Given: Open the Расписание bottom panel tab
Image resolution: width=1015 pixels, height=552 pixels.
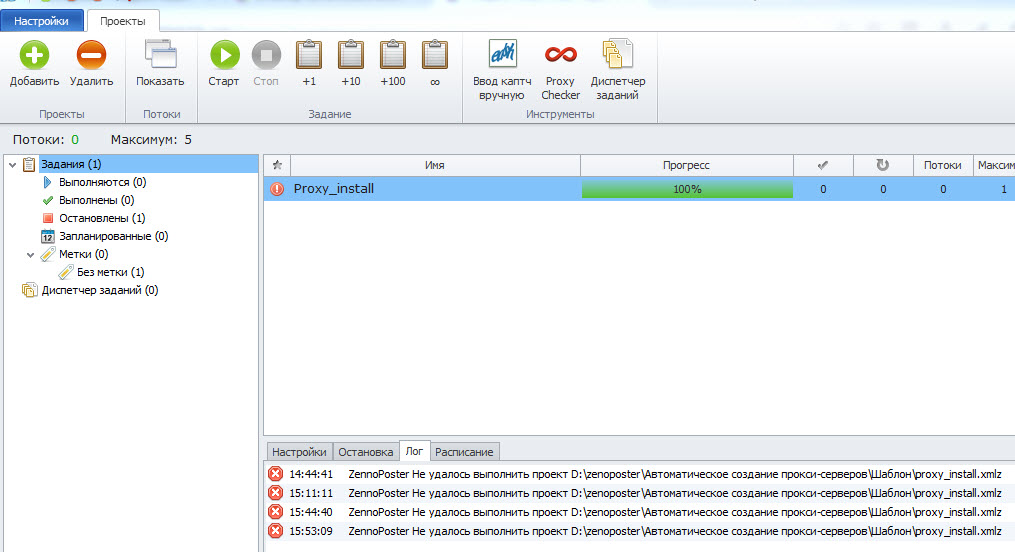Looking at the screenshot, I should [464, 452].
